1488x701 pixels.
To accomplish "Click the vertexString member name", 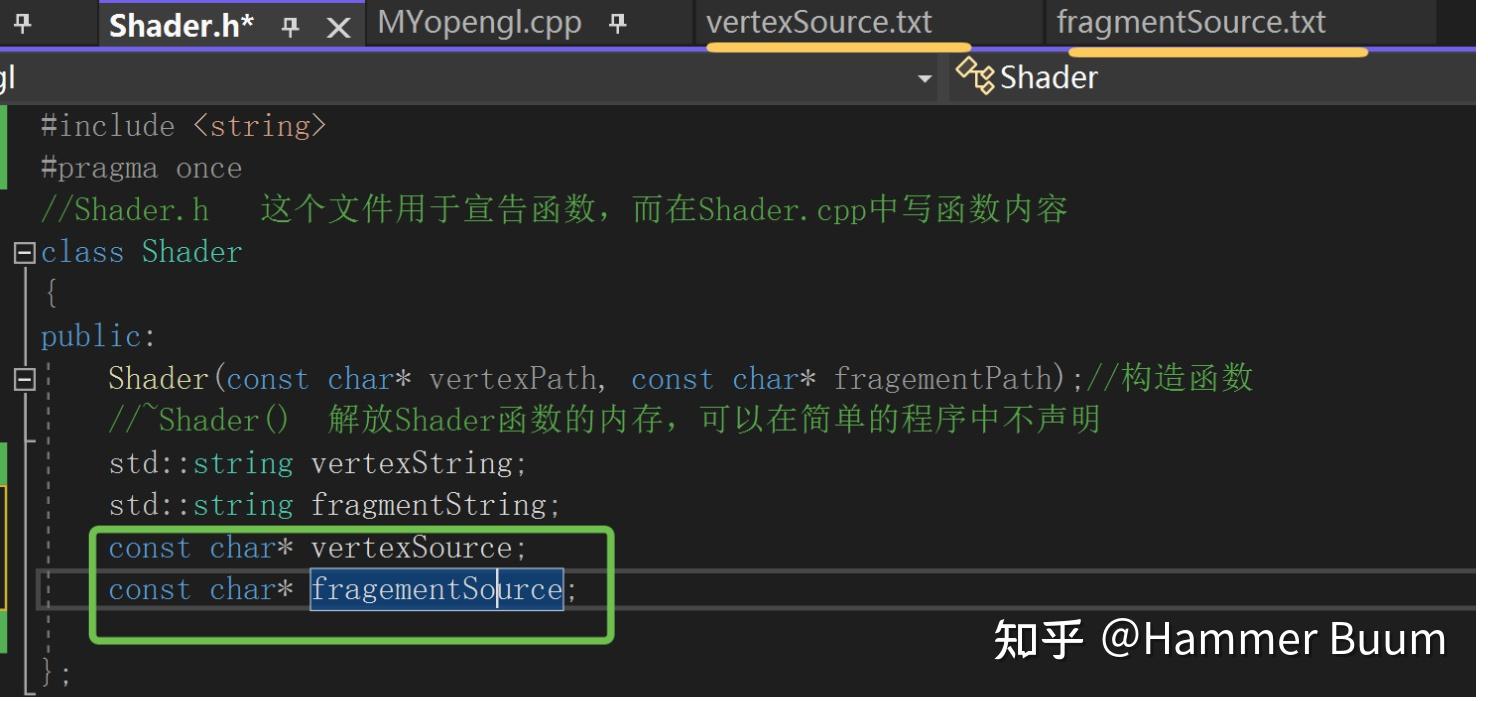I will 411,463.
